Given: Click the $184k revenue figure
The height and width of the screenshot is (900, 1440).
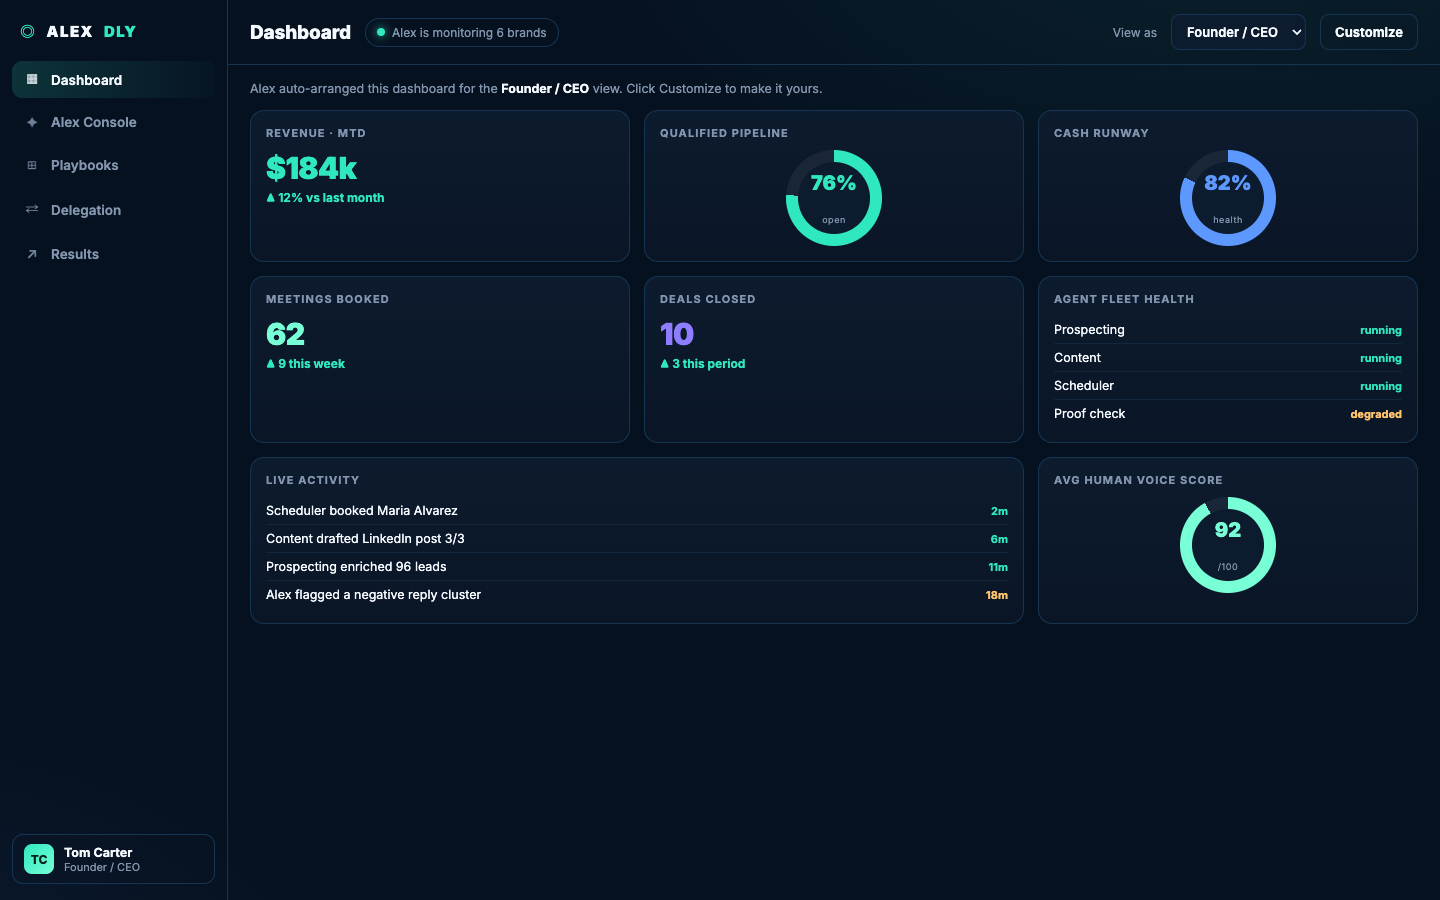Looking at the screenshot, I should (x=311, y=168).
